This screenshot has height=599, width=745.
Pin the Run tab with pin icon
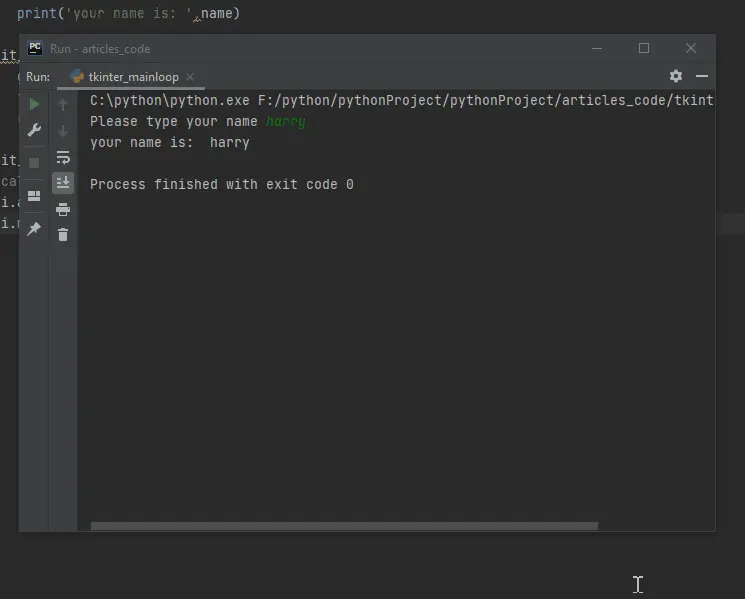(x=34, y=228)
